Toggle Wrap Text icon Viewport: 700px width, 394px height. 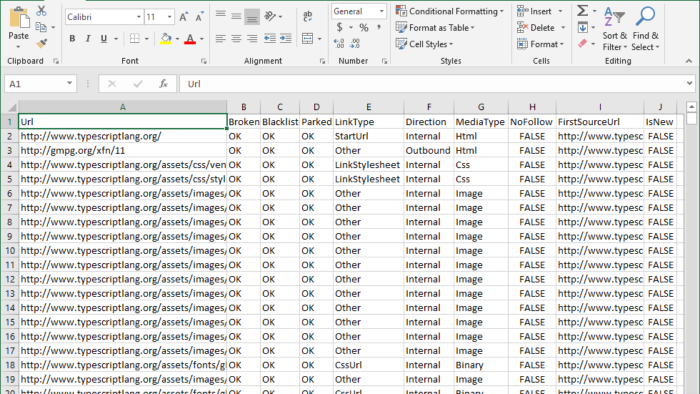click(308, 17)
